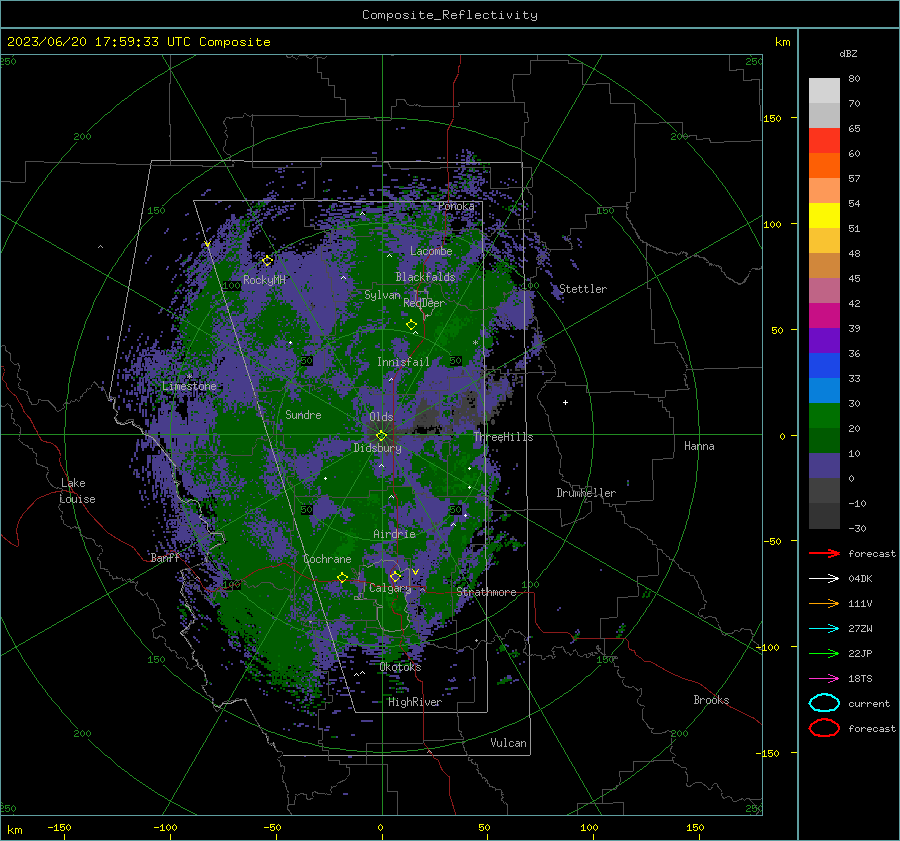Click the RedDeer city label
Viewport: 900px width, 841px height.
pos(424,303)
